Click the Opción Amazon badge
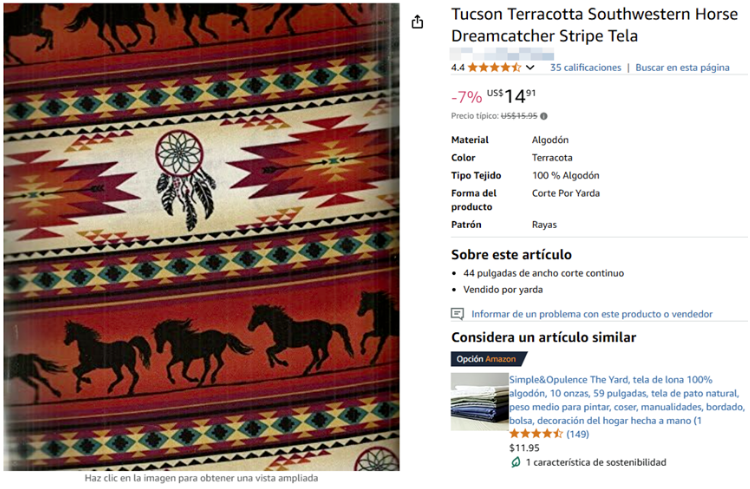Screen dimensions: 750x489 (488, 359)
